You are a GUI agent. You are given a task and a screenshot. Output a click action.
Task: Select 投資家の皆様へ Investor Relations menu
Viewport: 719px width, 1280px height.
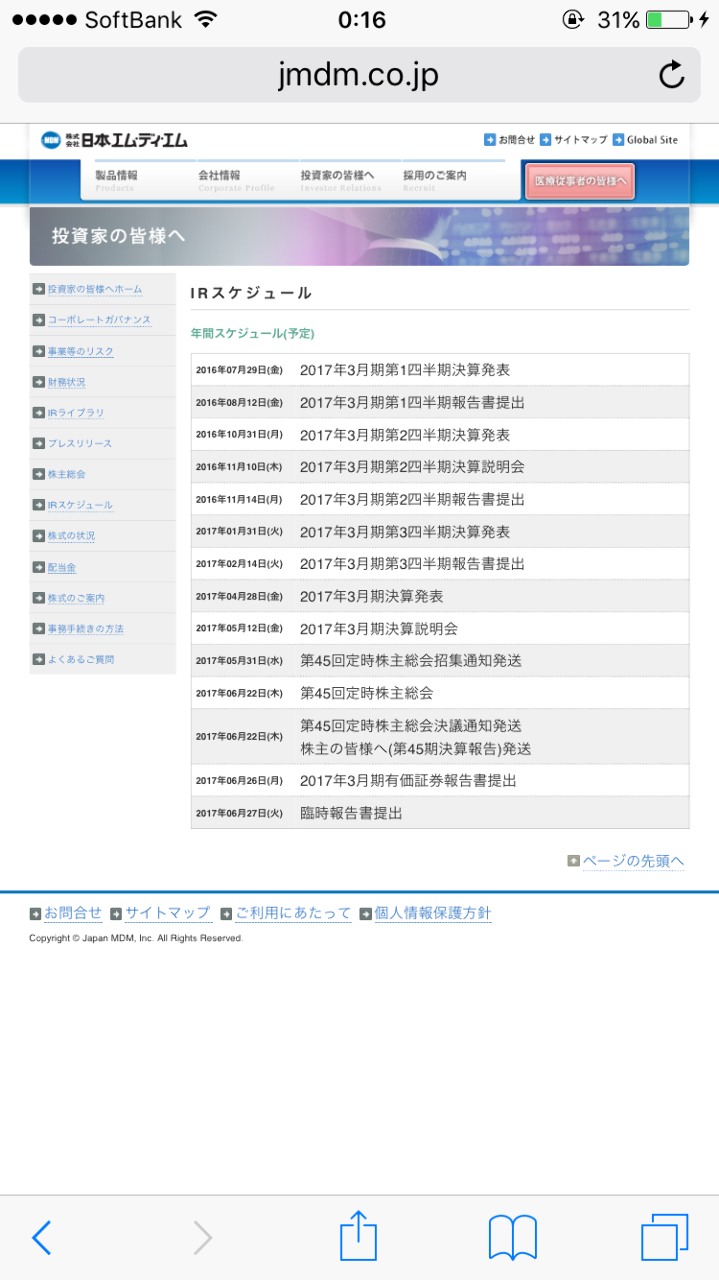pos(340,180)
